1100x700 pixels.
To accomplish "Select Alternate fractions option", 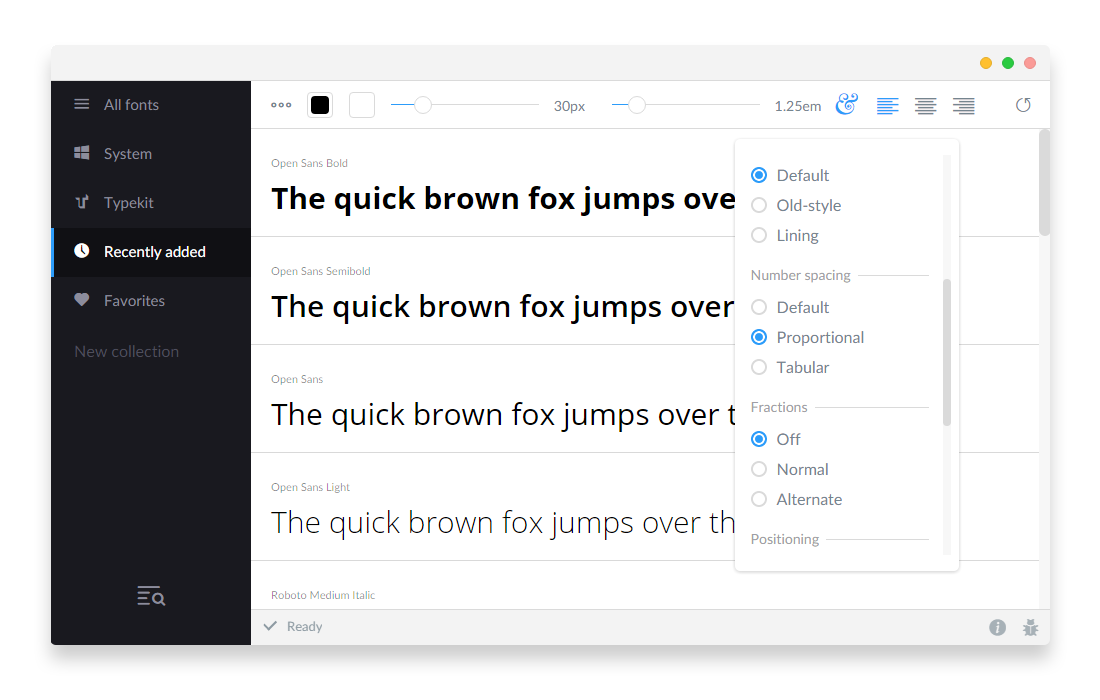I will [x=759, y=499].
